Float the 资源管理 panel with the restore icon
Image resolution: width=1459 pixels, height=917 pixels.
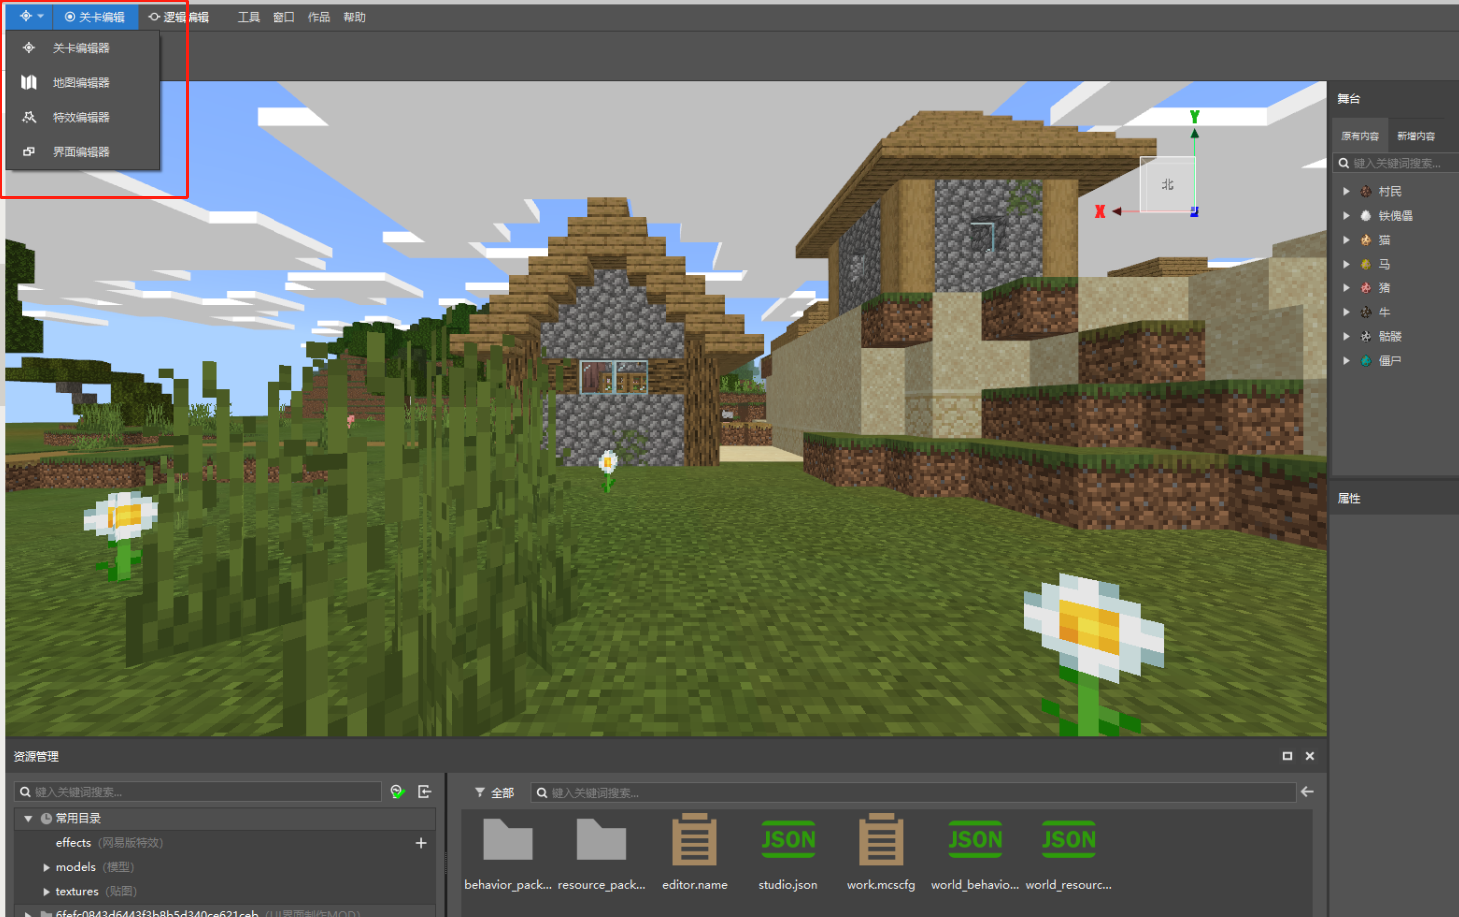click(x=1287, y=756)
